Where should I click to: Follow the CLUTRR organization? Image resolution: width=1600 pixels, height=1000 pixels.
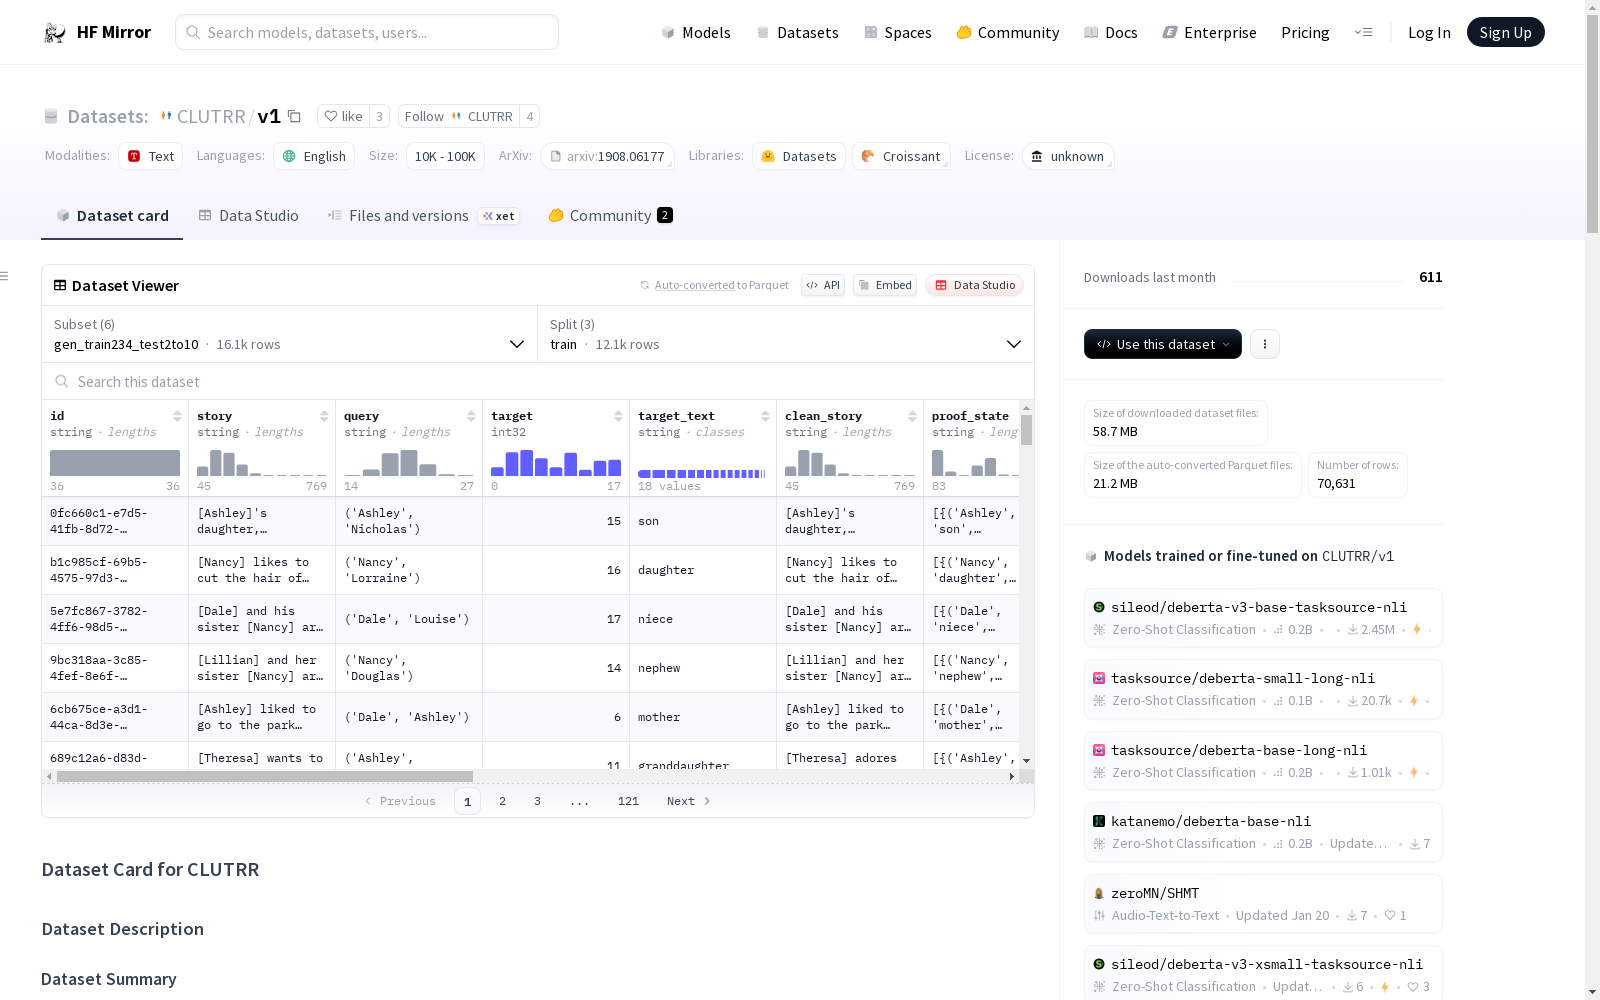(459, 116)
